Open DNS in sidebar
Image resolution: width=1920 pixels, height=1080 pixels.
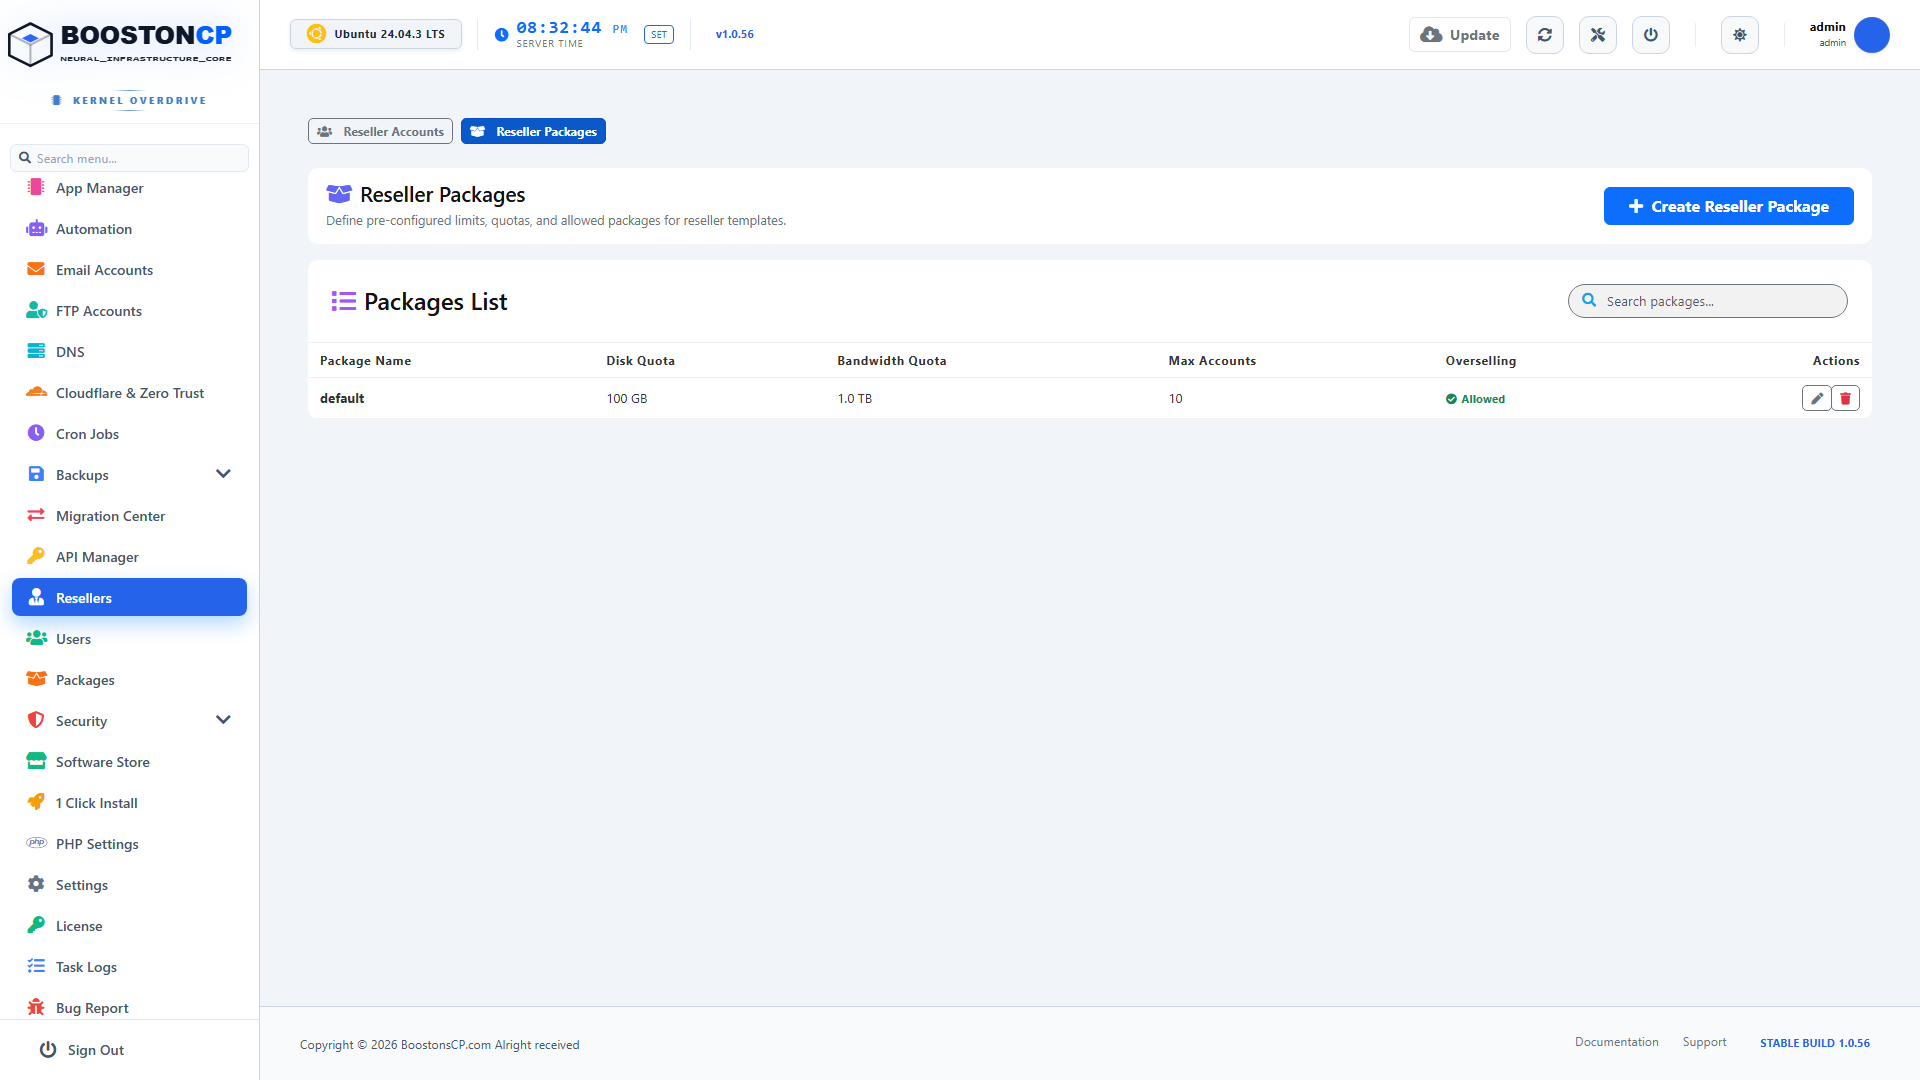[129, 352]
